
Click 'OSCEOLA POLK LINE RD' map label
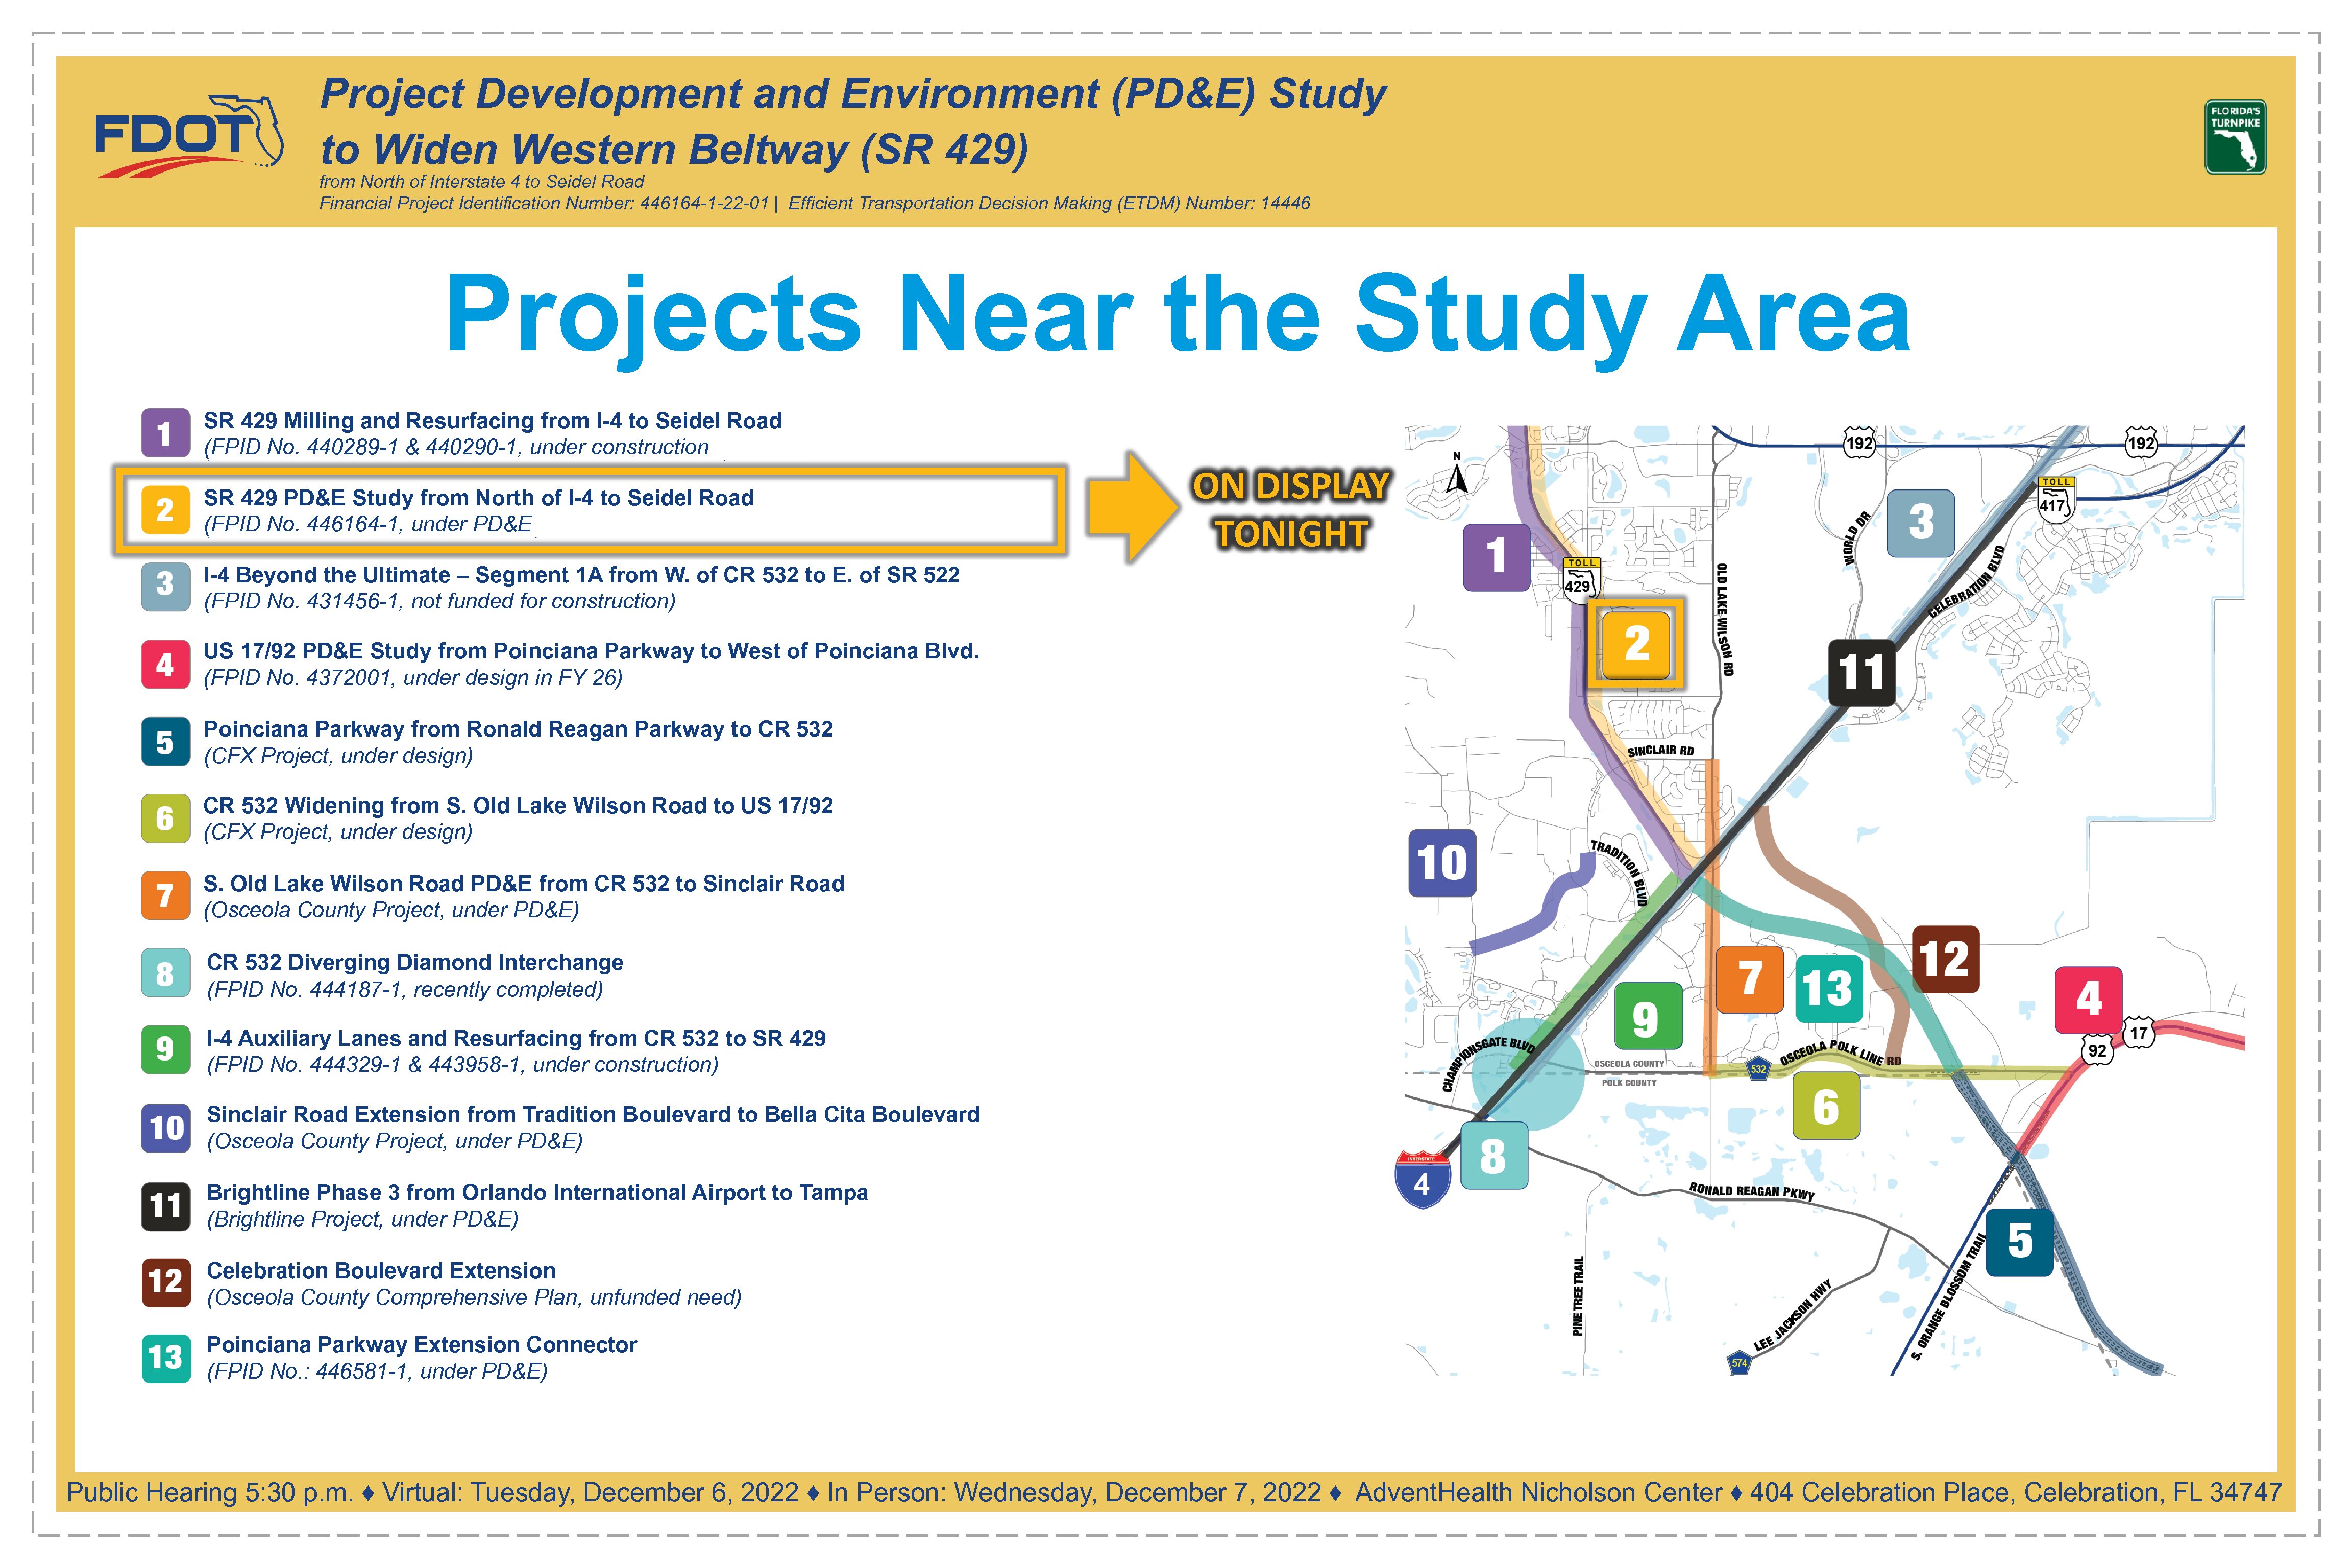click(x=1840, y=1053)
